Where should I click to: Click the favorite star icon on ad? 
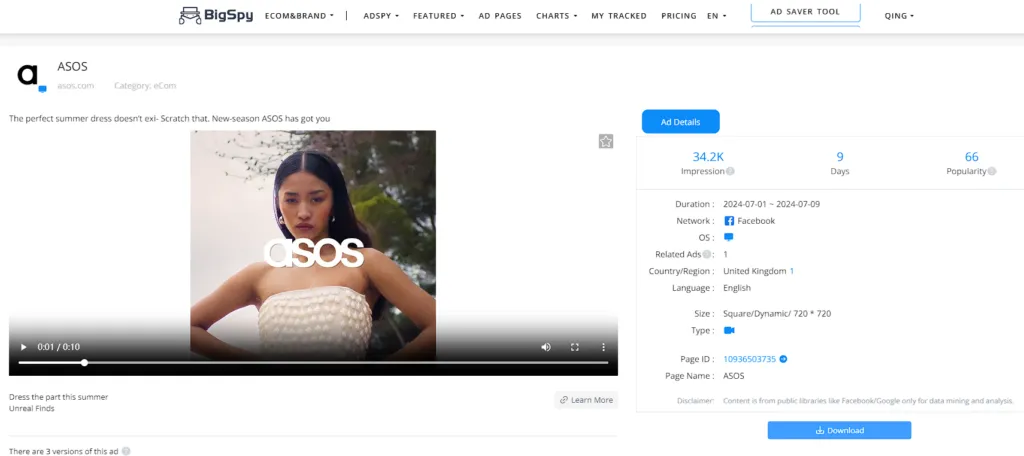[605, 141]
